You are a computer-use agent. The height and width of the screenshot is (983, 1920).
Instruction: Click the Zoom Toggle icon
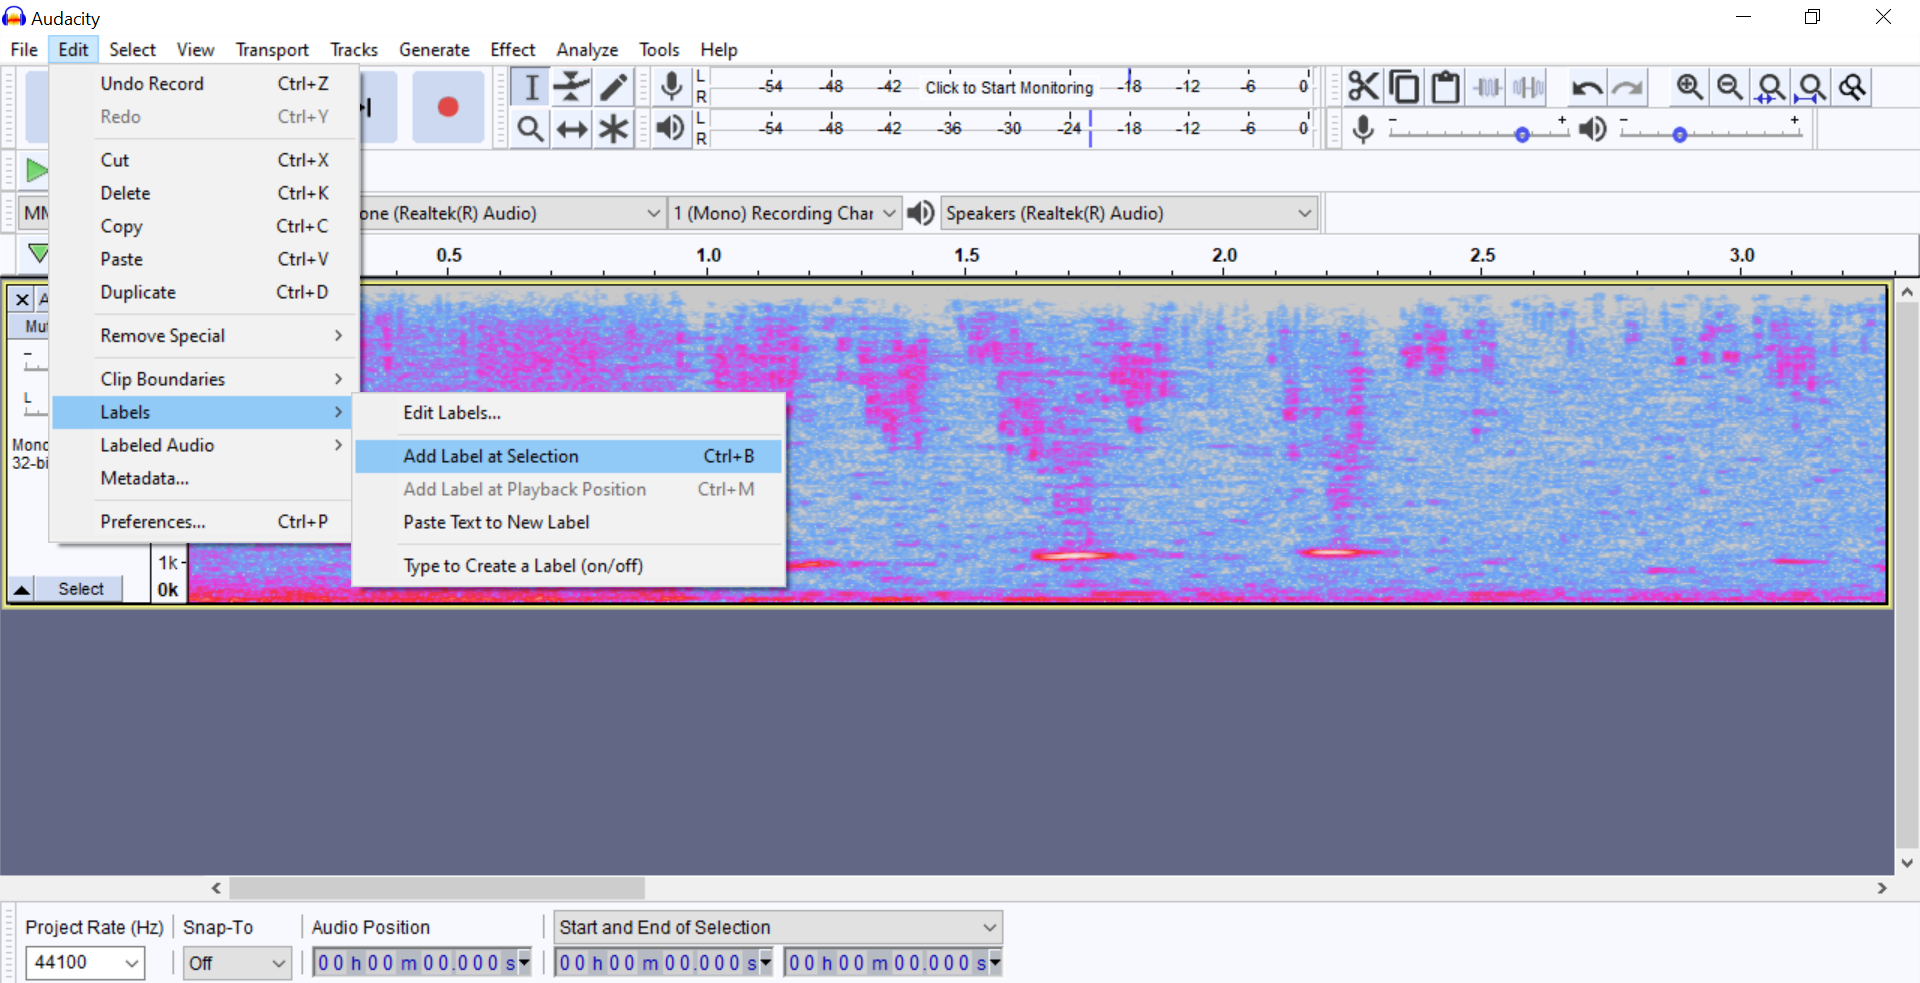pyautogui.click(x=1853, y=87)
